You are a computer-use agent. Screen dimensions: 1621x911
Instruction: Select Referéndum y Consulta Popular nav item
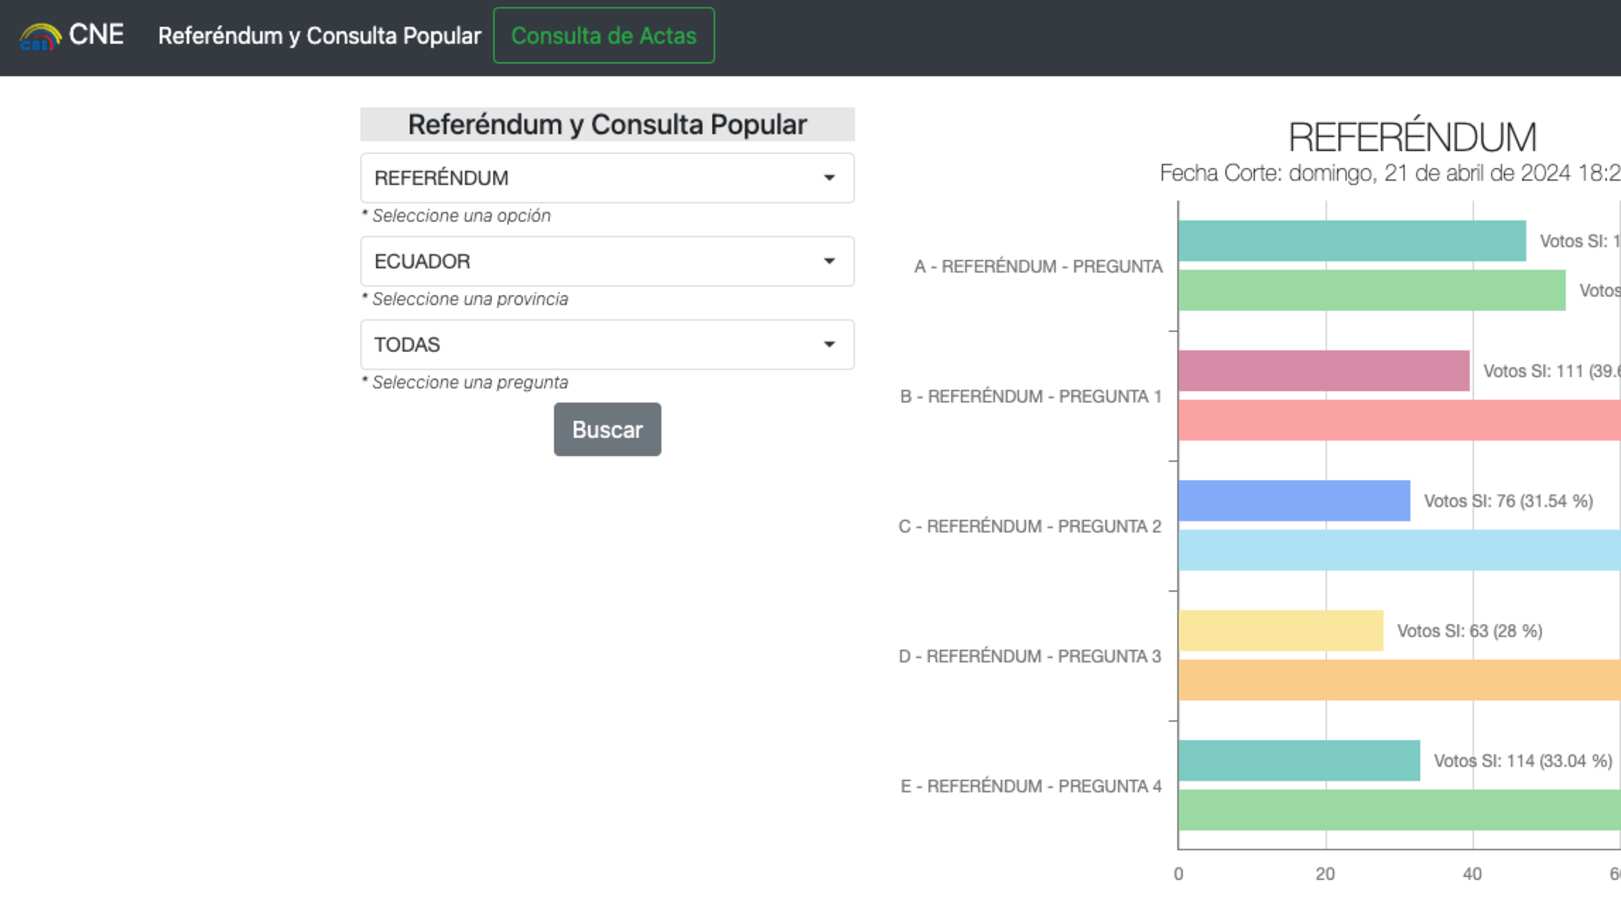[x=319, y=36]
